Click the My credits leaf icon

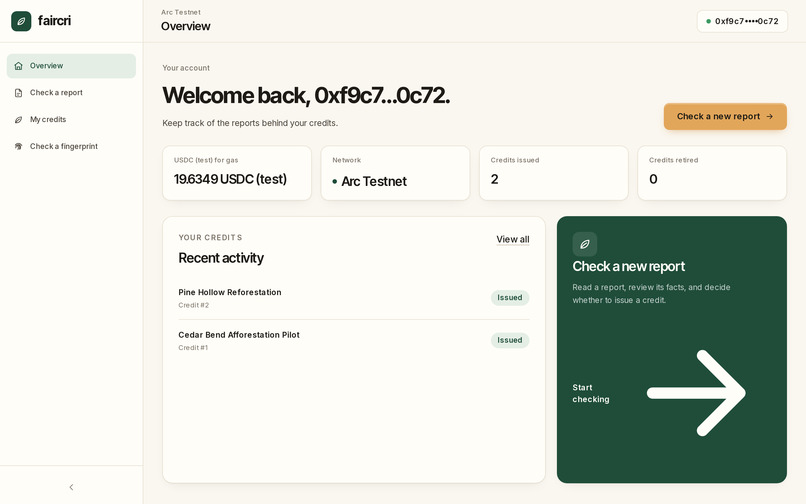19,119
